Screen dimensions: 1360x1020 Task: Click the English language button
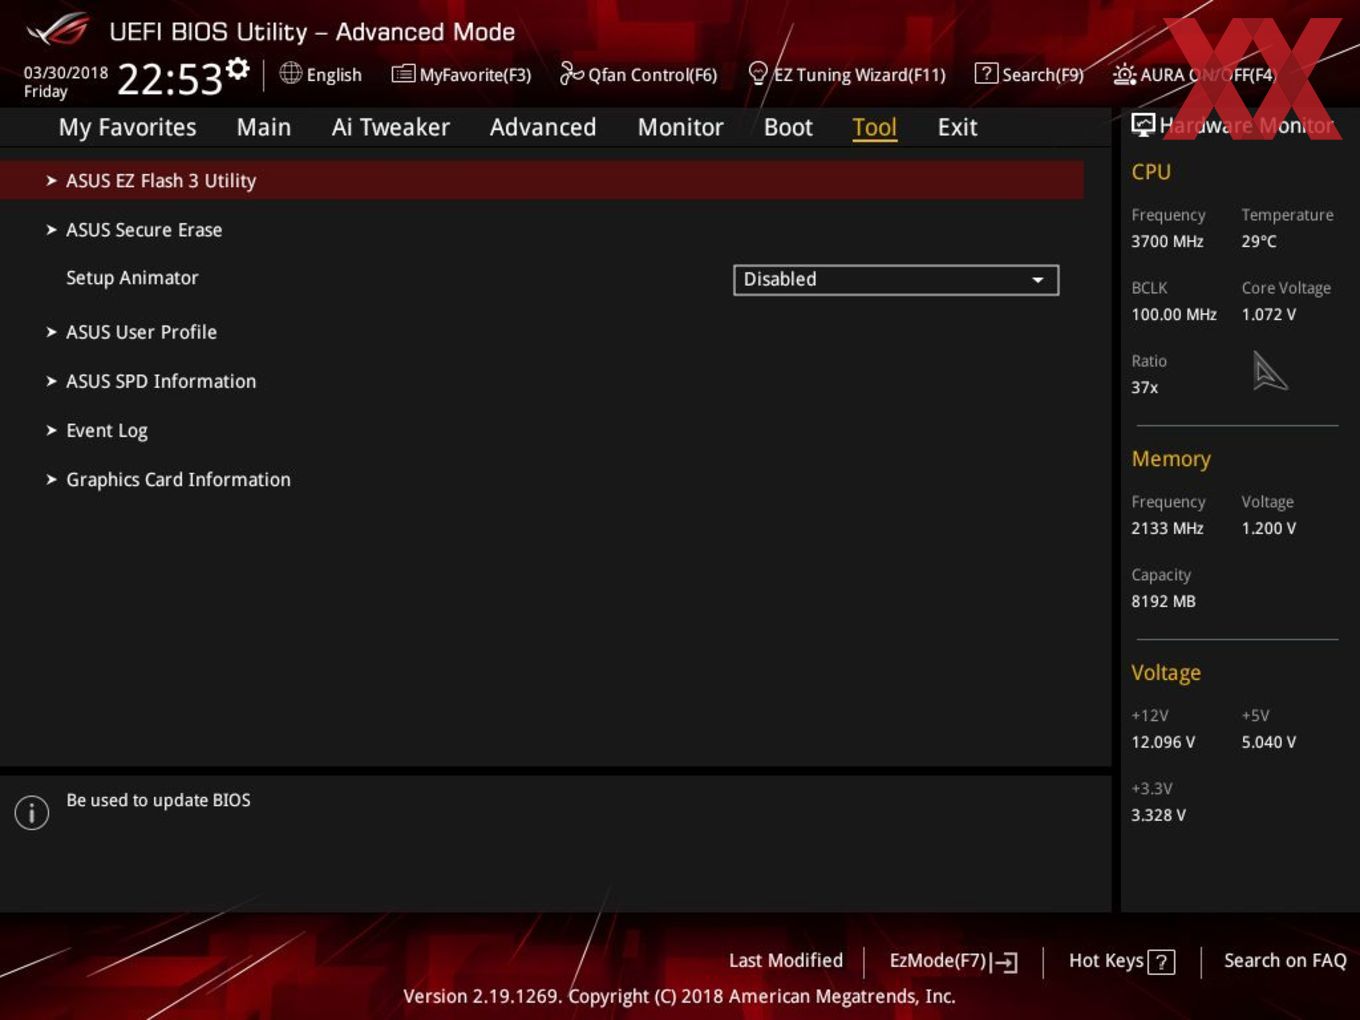[334, 75]
